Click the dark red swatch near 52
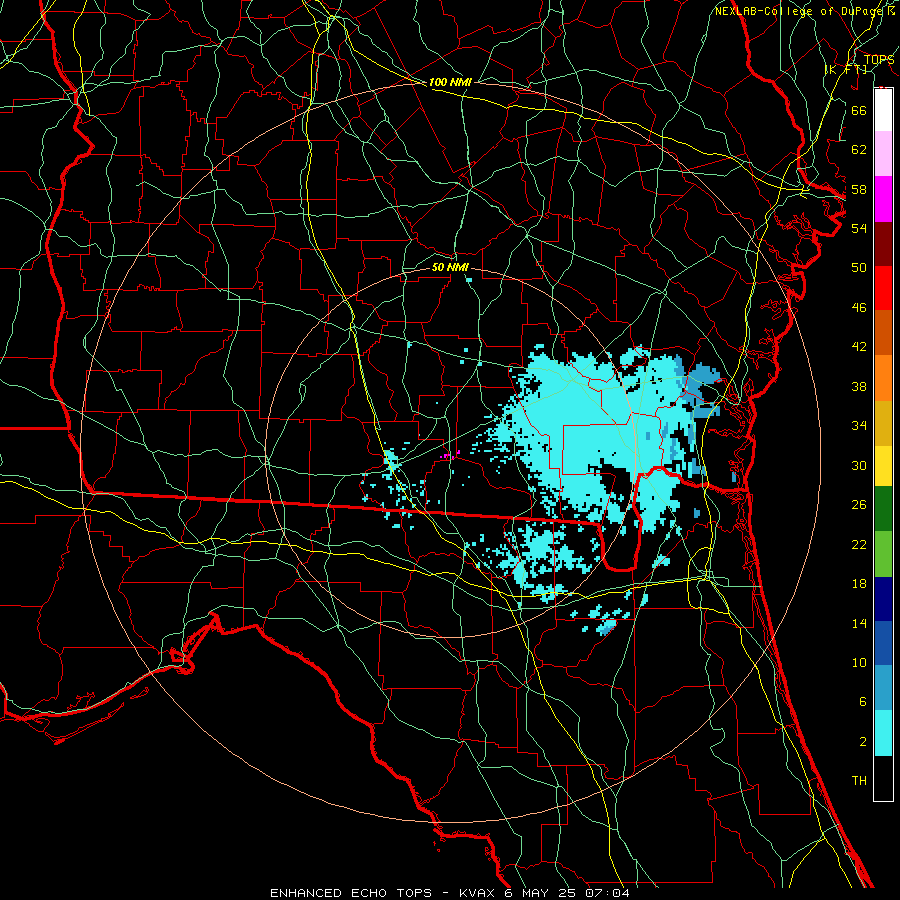900x900 pixels. [x=883, y=243]
